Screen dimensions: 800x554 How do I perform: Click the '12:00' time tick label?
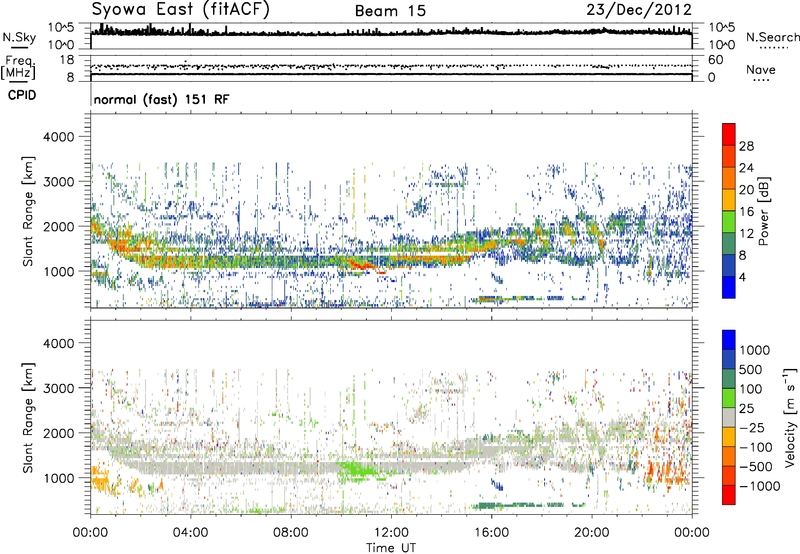tap(391, 533)
